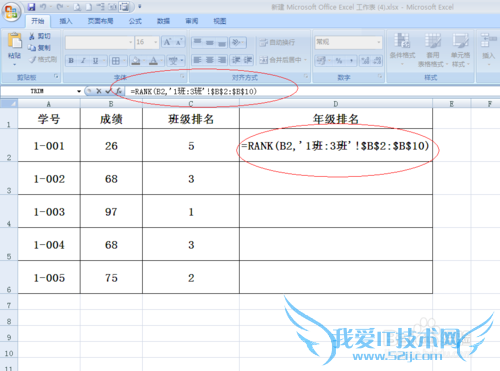Click into the formula bar text
The height and width of the screenshot is (371, 500).
pos(194,91)
